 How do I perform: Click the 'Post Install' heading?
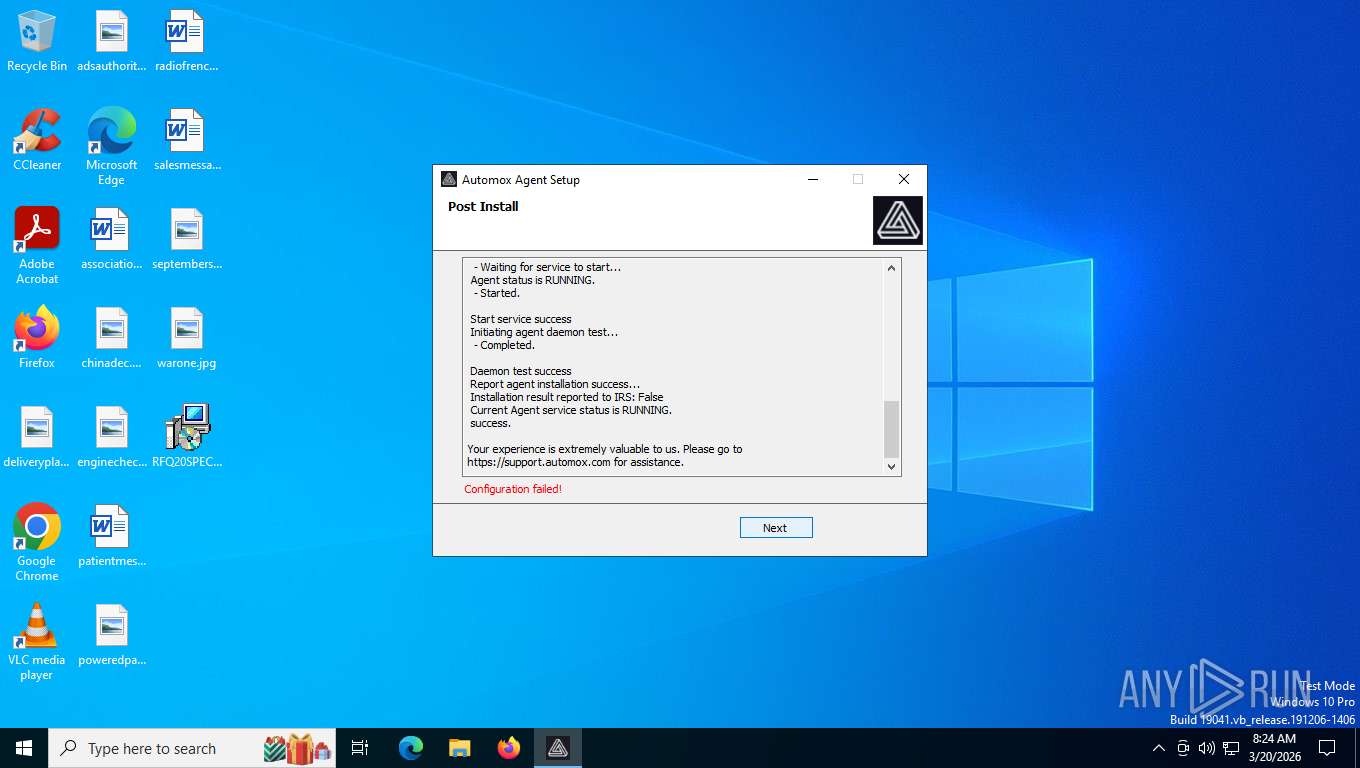[x=483, y=207]
